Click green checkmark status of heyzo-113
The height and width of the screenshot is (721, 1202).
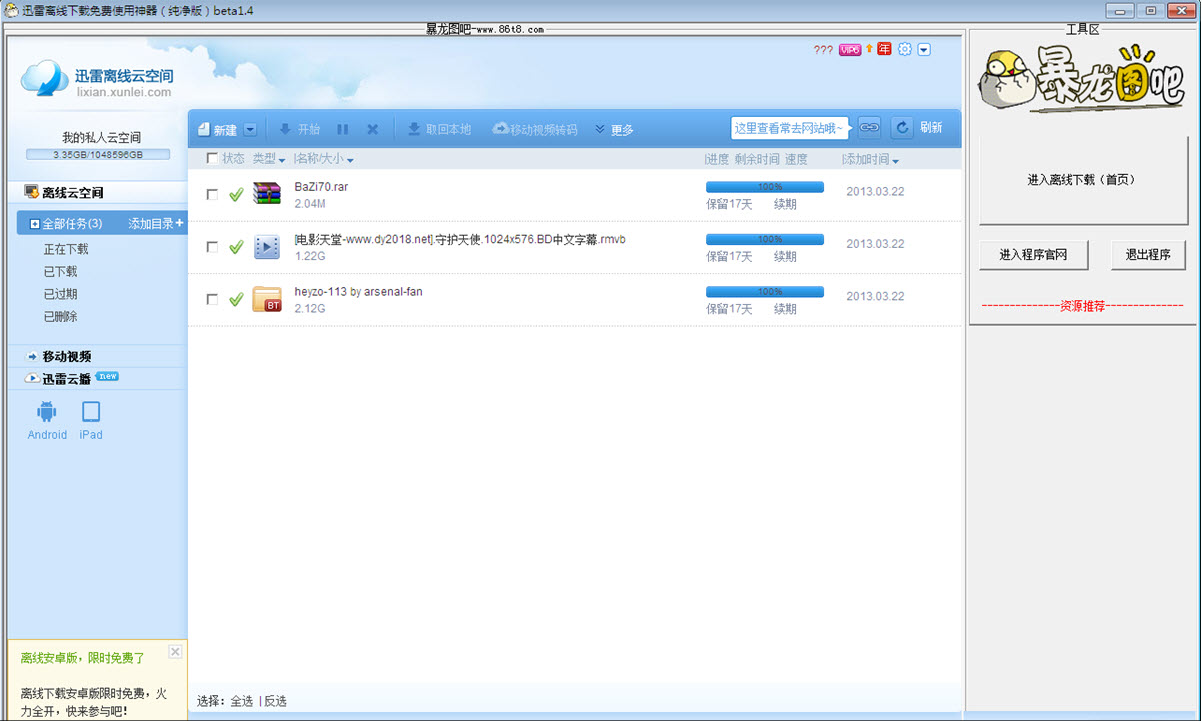coord(236,298)
